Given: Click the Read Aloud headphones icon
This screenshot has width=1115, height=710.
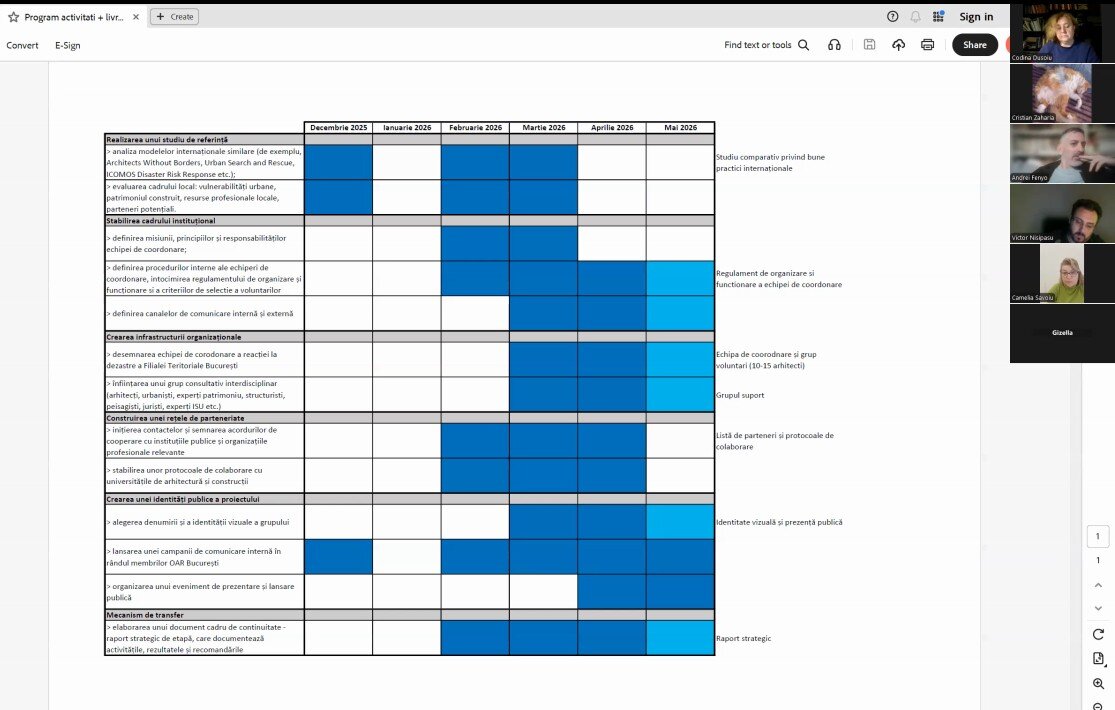Looking at the screenshot, I should tap(834, 45).
